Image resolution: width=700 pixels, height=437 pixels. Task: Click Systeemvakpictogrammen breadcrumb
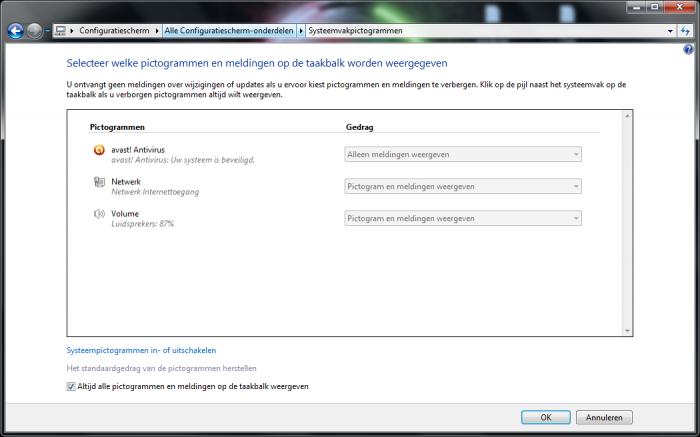click(355, 31)
